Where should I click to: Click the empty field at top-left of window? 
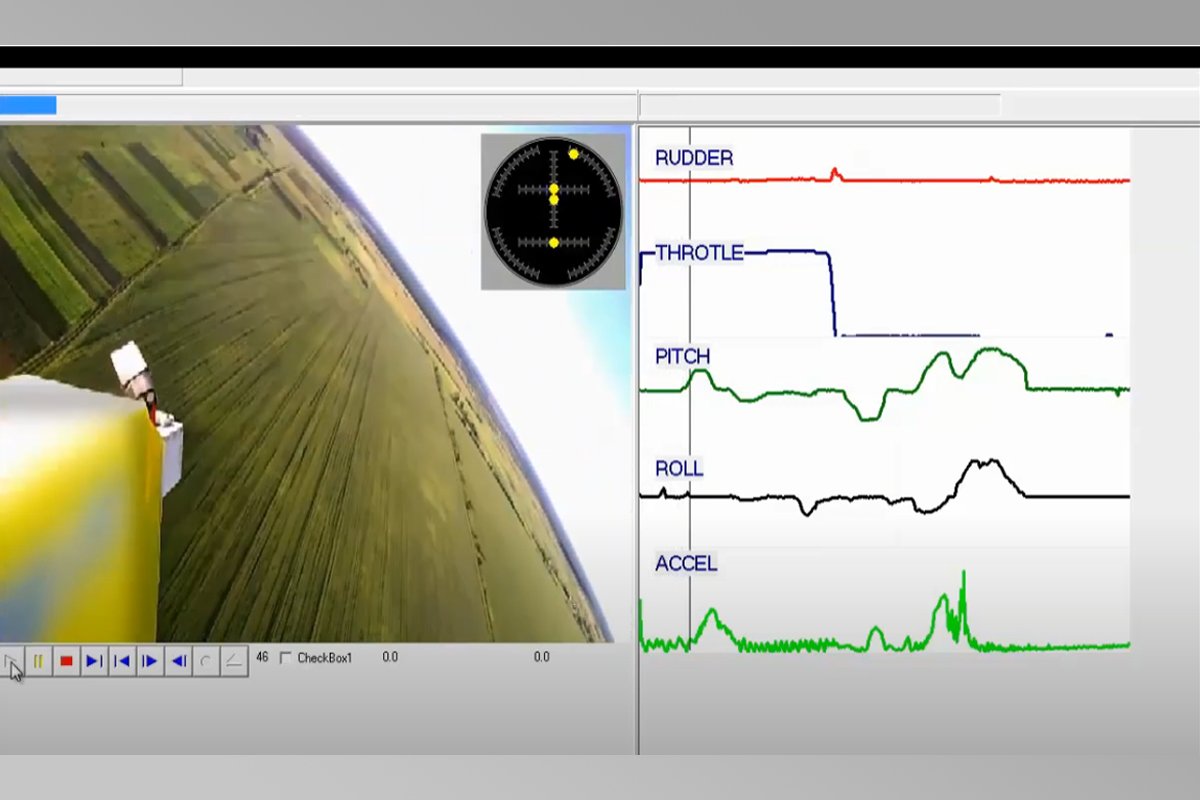pyautogui.click(x=90, y=78)
